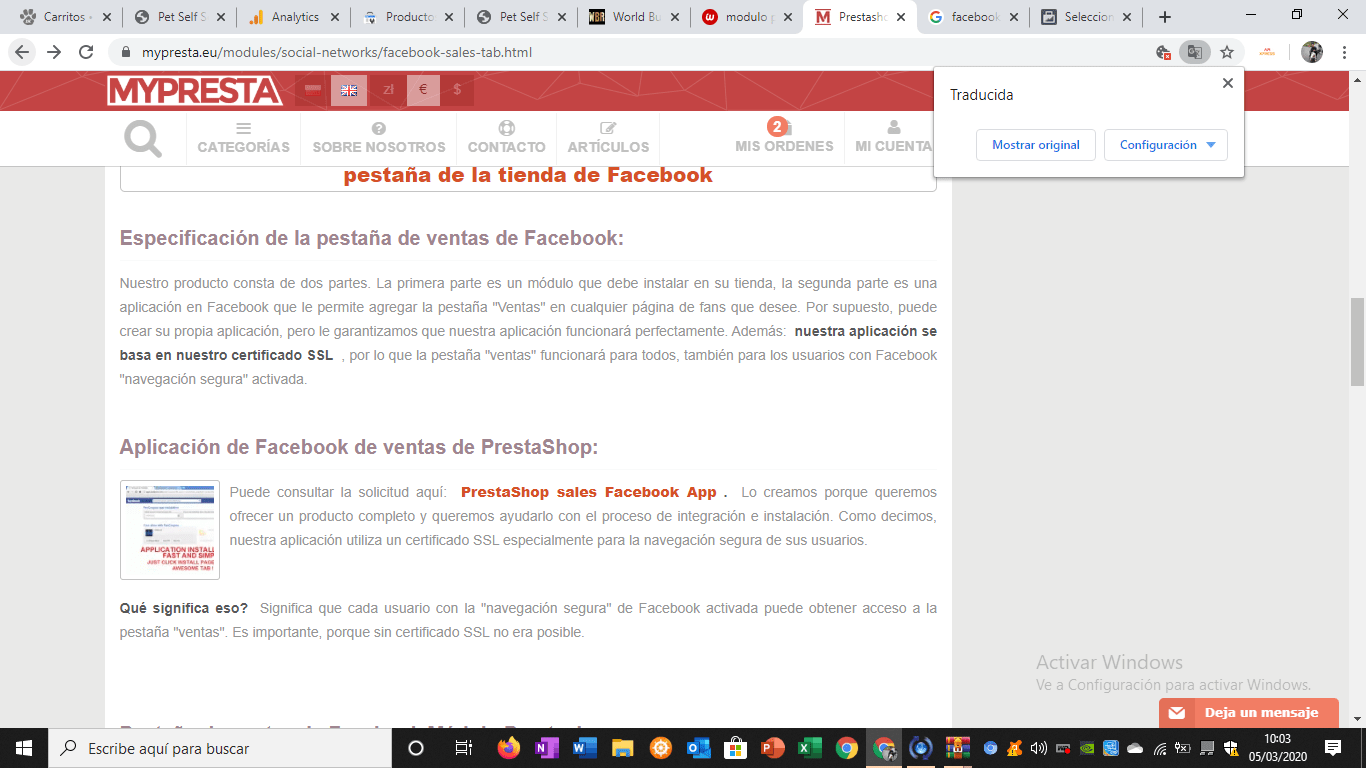This screenshot has width=1366, height=768.
Task: Go forward in browser history
Action: pyautogui.click(x=54, y=52)
